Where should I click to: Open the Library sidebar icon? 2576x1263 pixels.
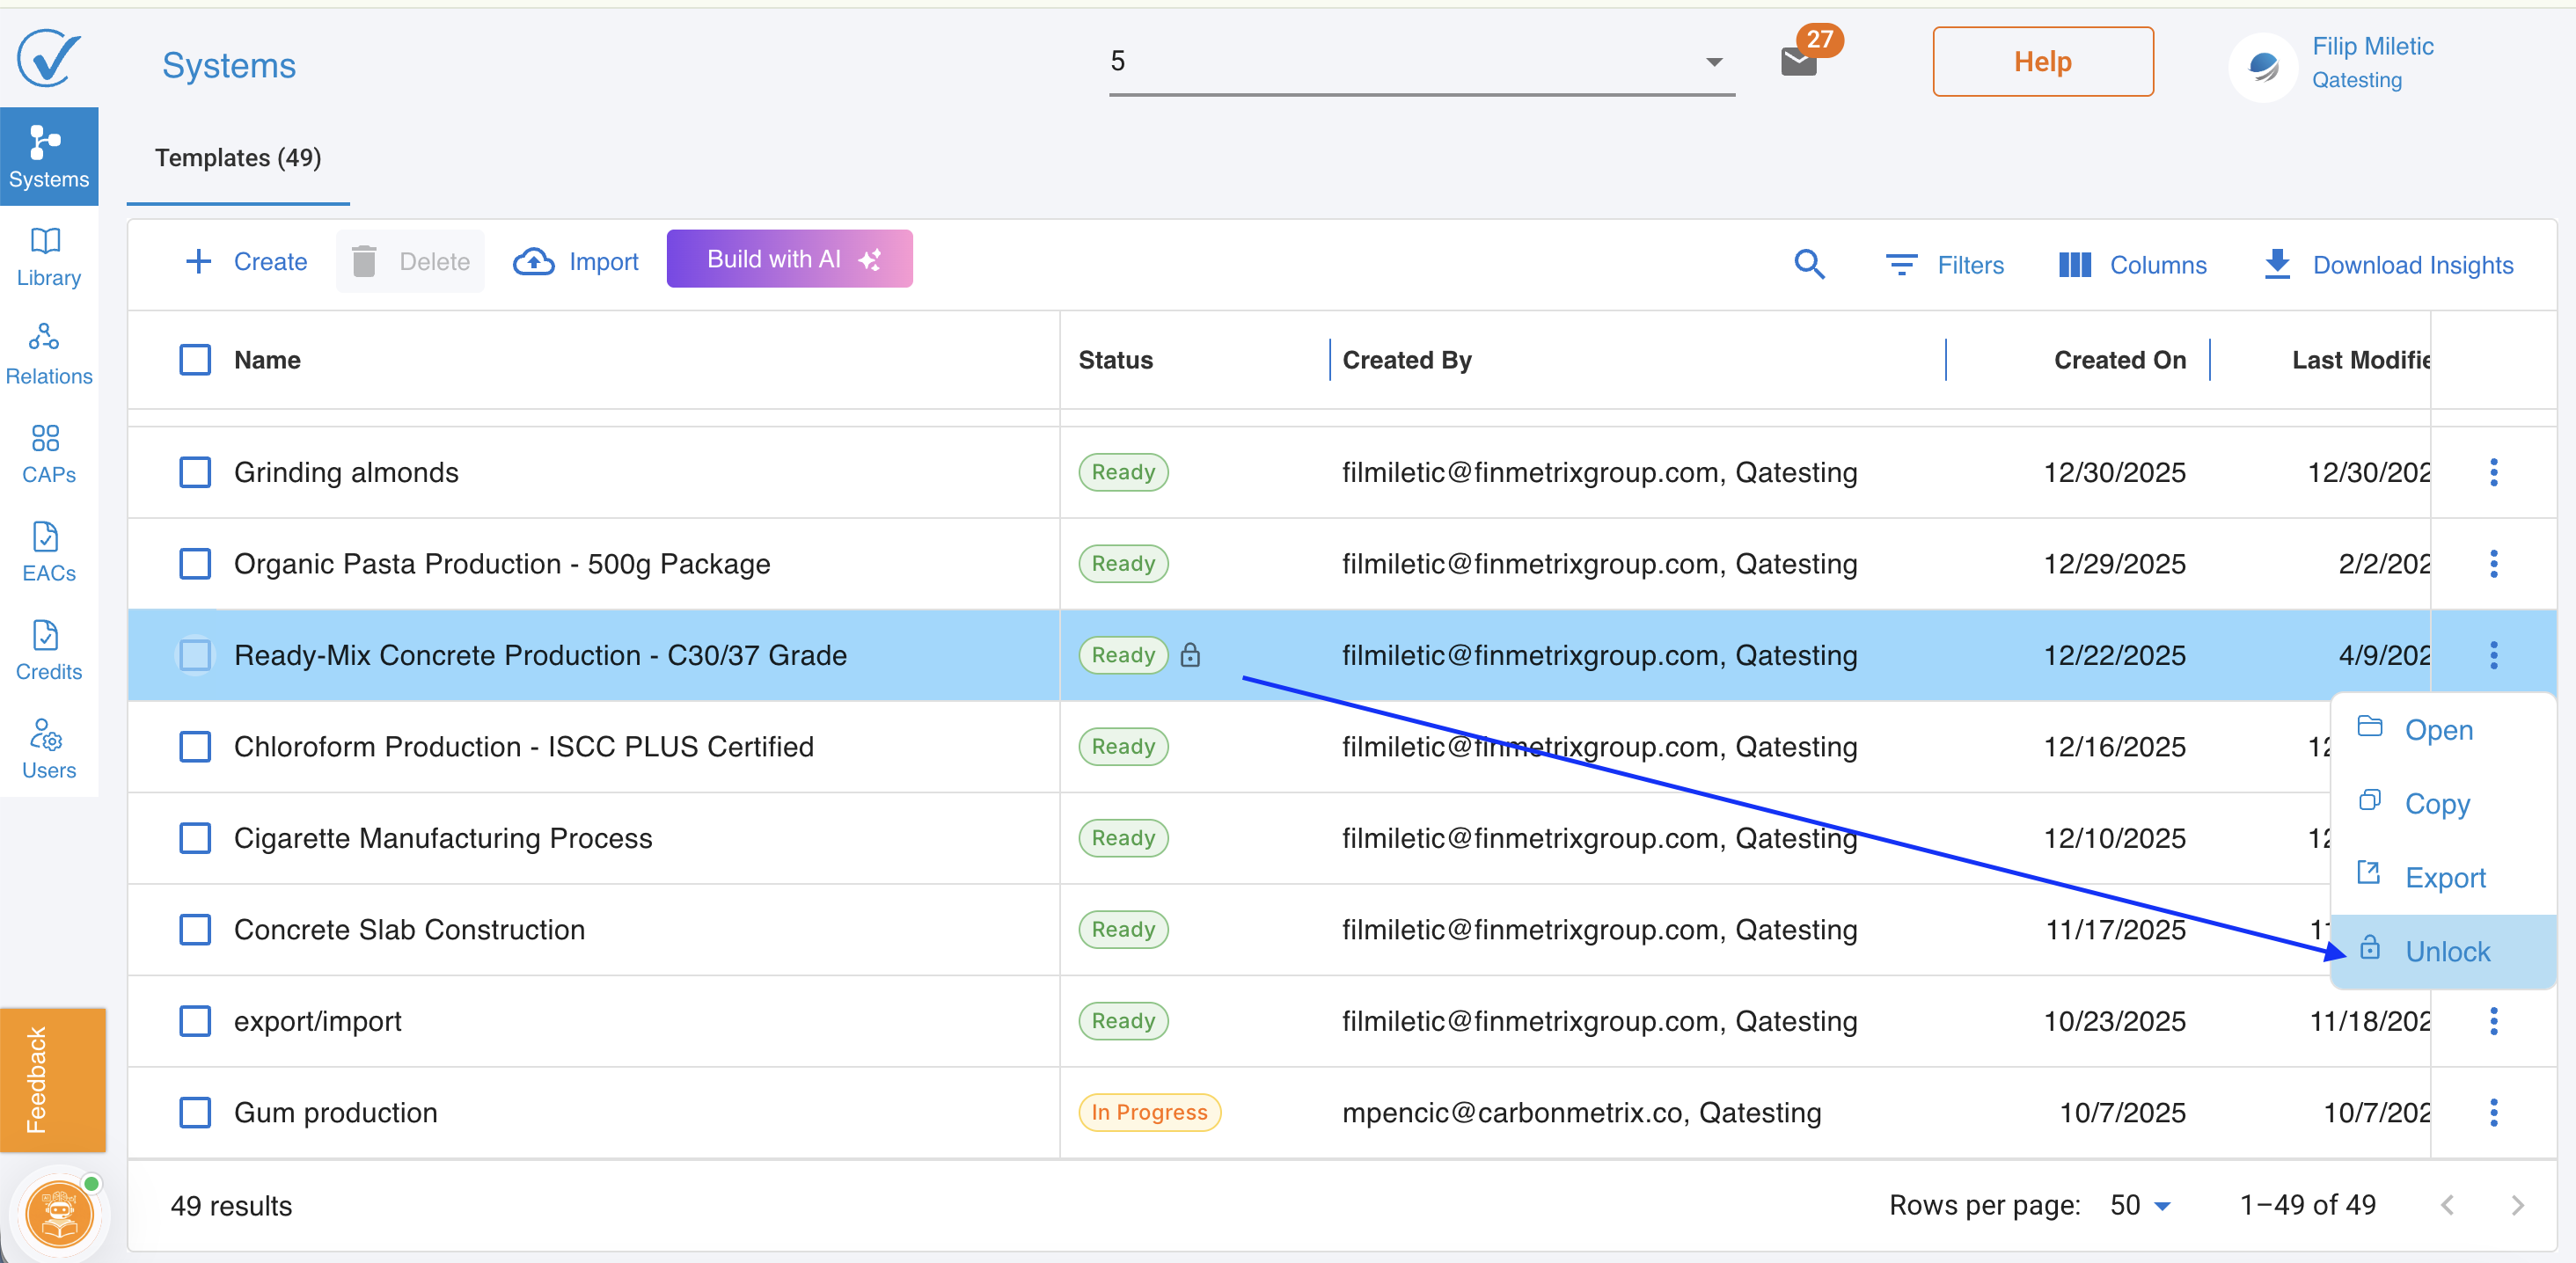47,256
